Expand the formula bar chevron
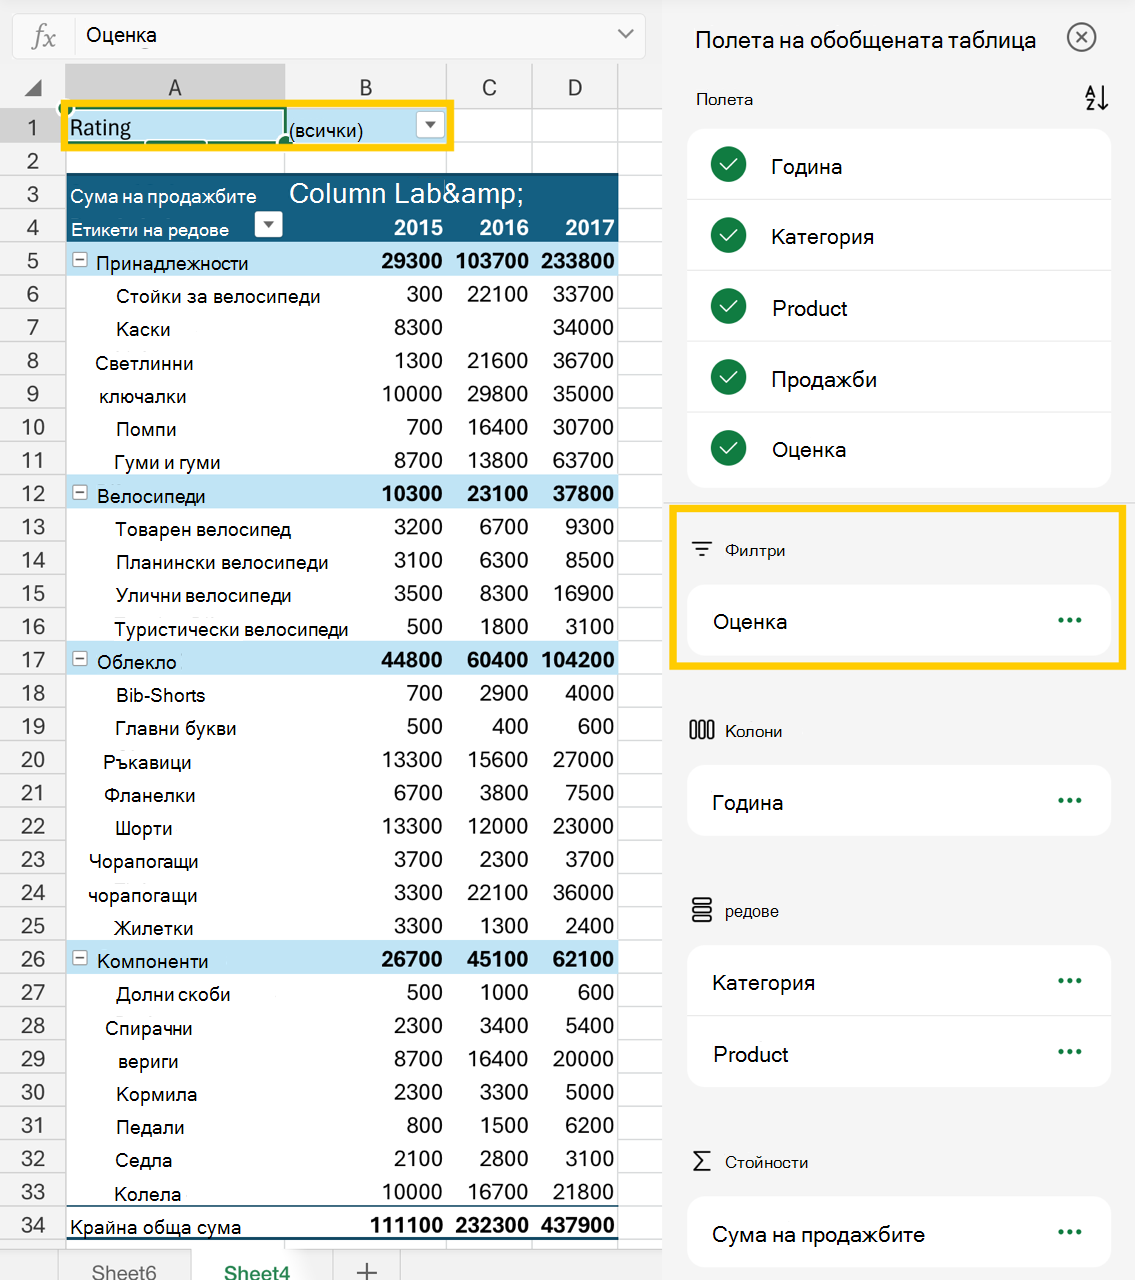 point(626,34)
